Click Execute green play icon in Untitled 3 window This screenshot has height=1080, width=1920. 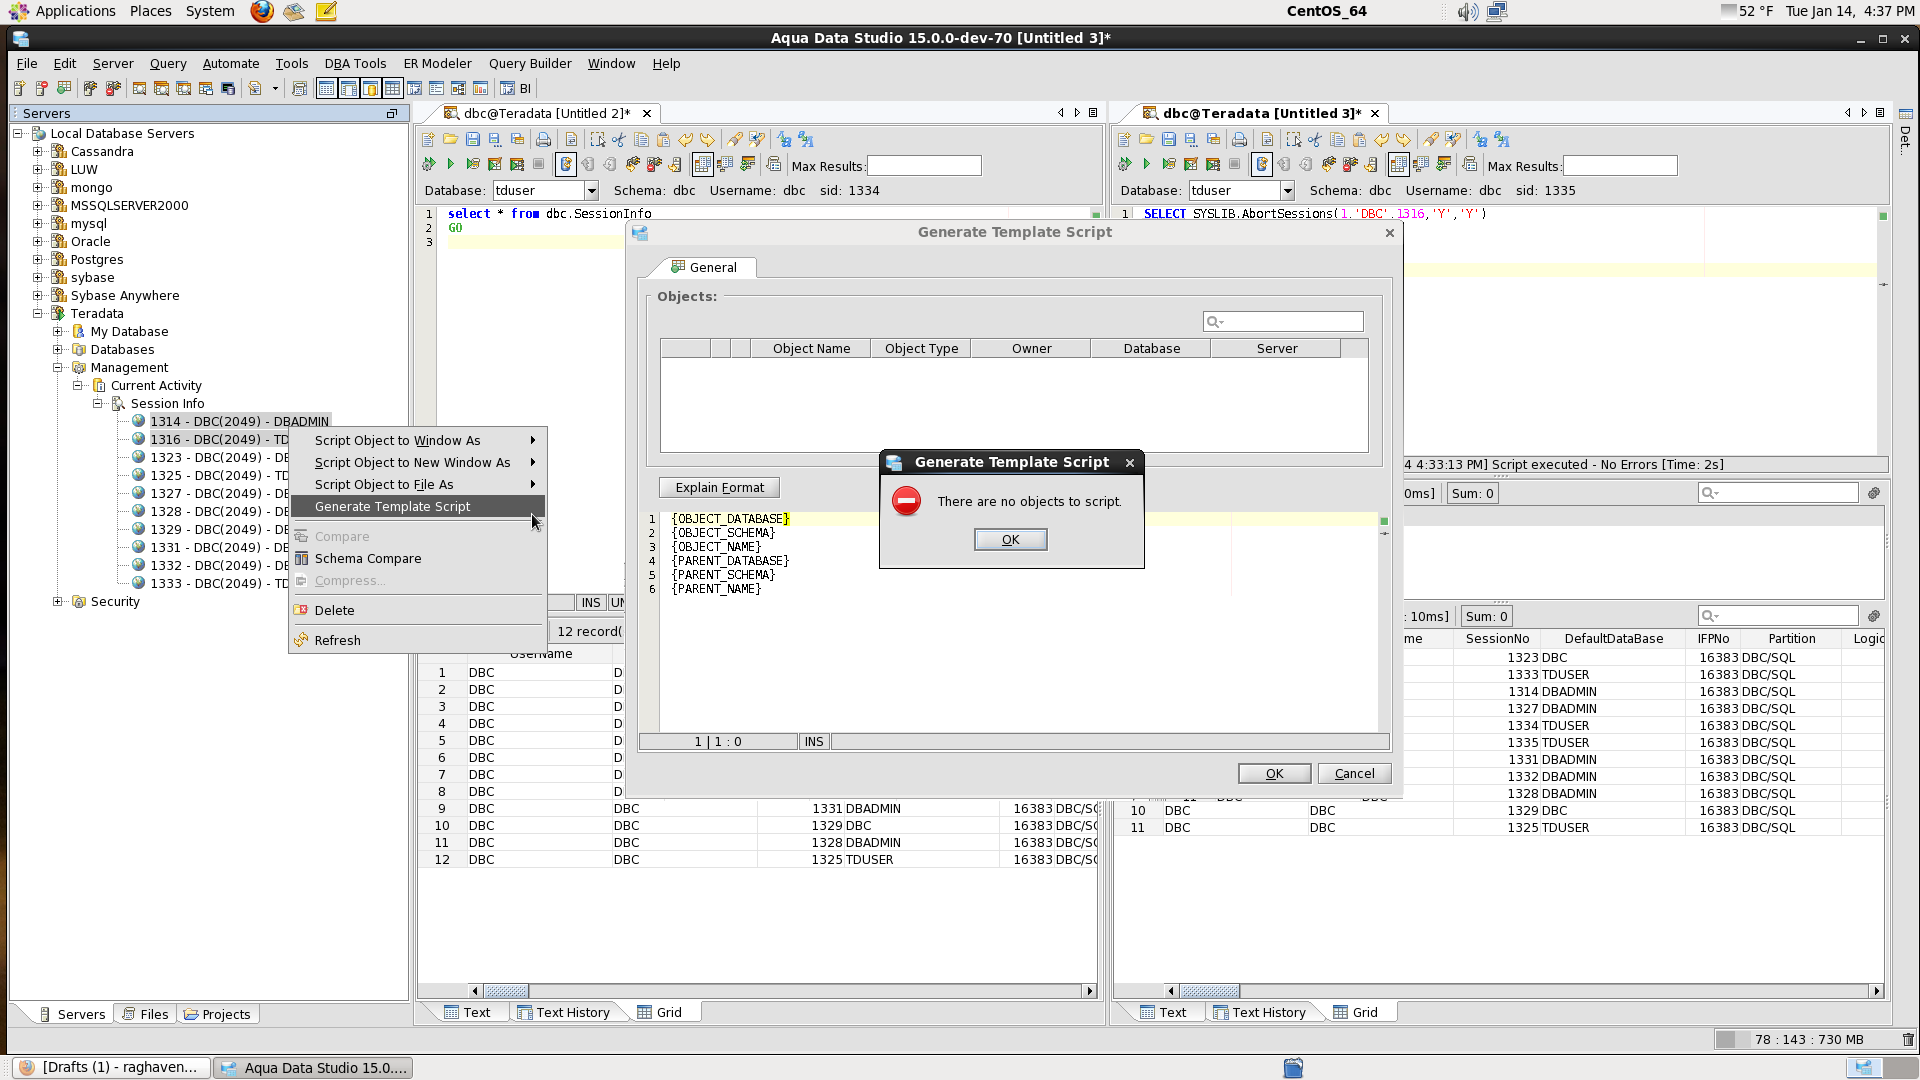[x=1146, y=164]
